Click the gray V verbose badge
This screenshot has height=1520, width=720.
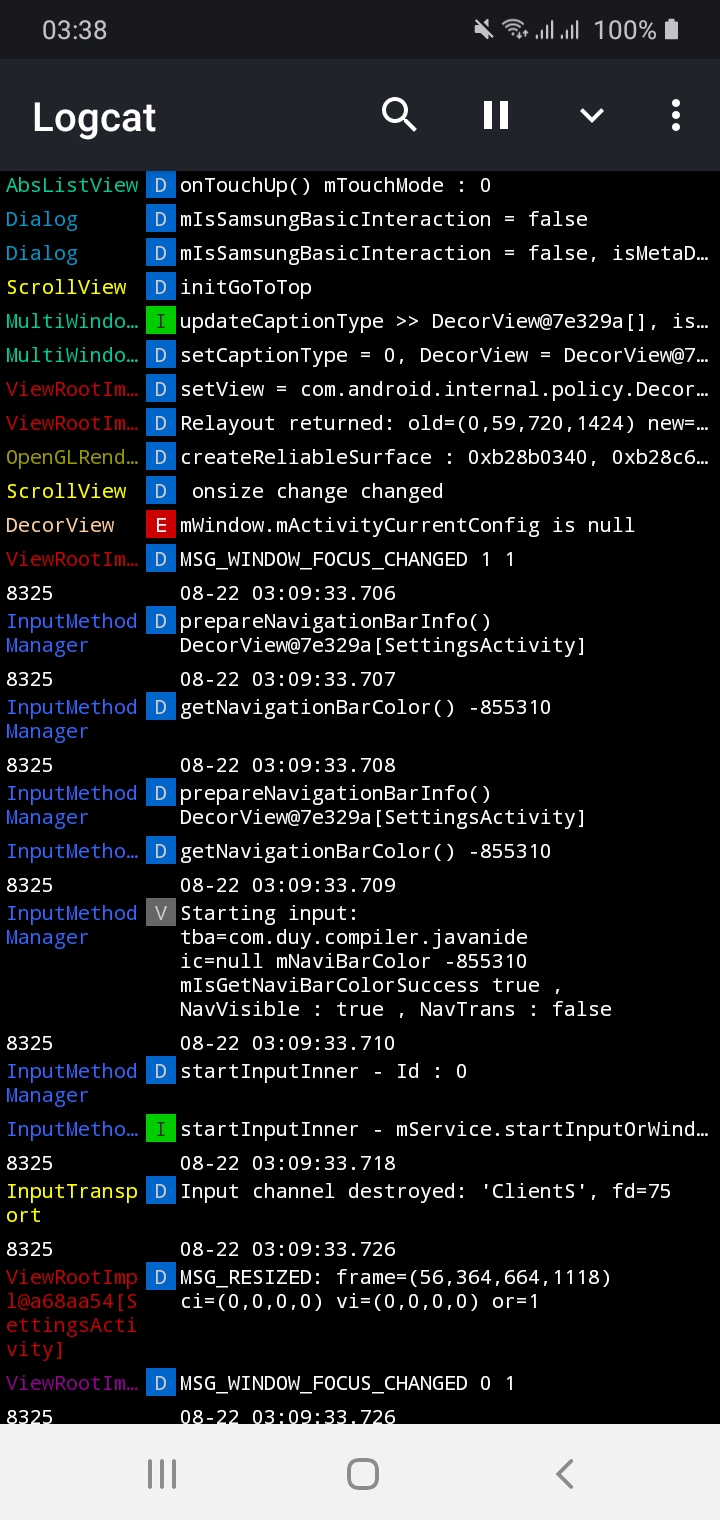click(x=160, y=912)
